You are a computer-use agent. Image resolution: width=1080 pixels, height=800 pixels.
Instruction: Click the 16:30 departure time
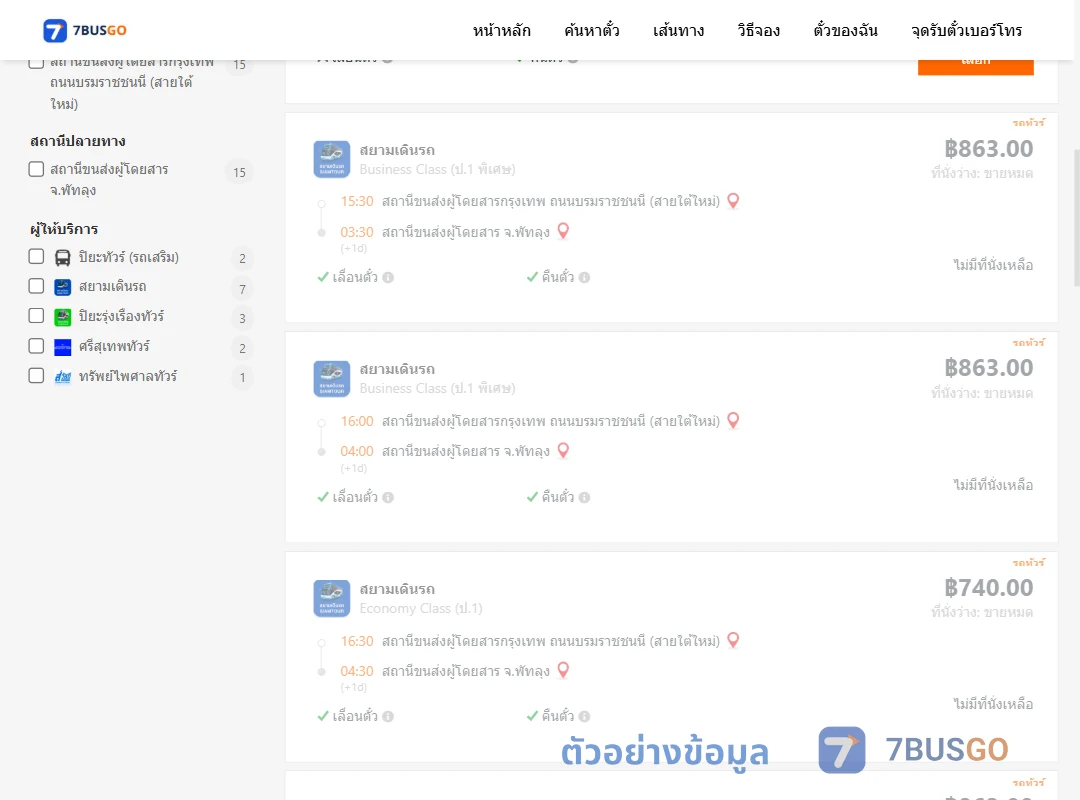click(357, 641)
